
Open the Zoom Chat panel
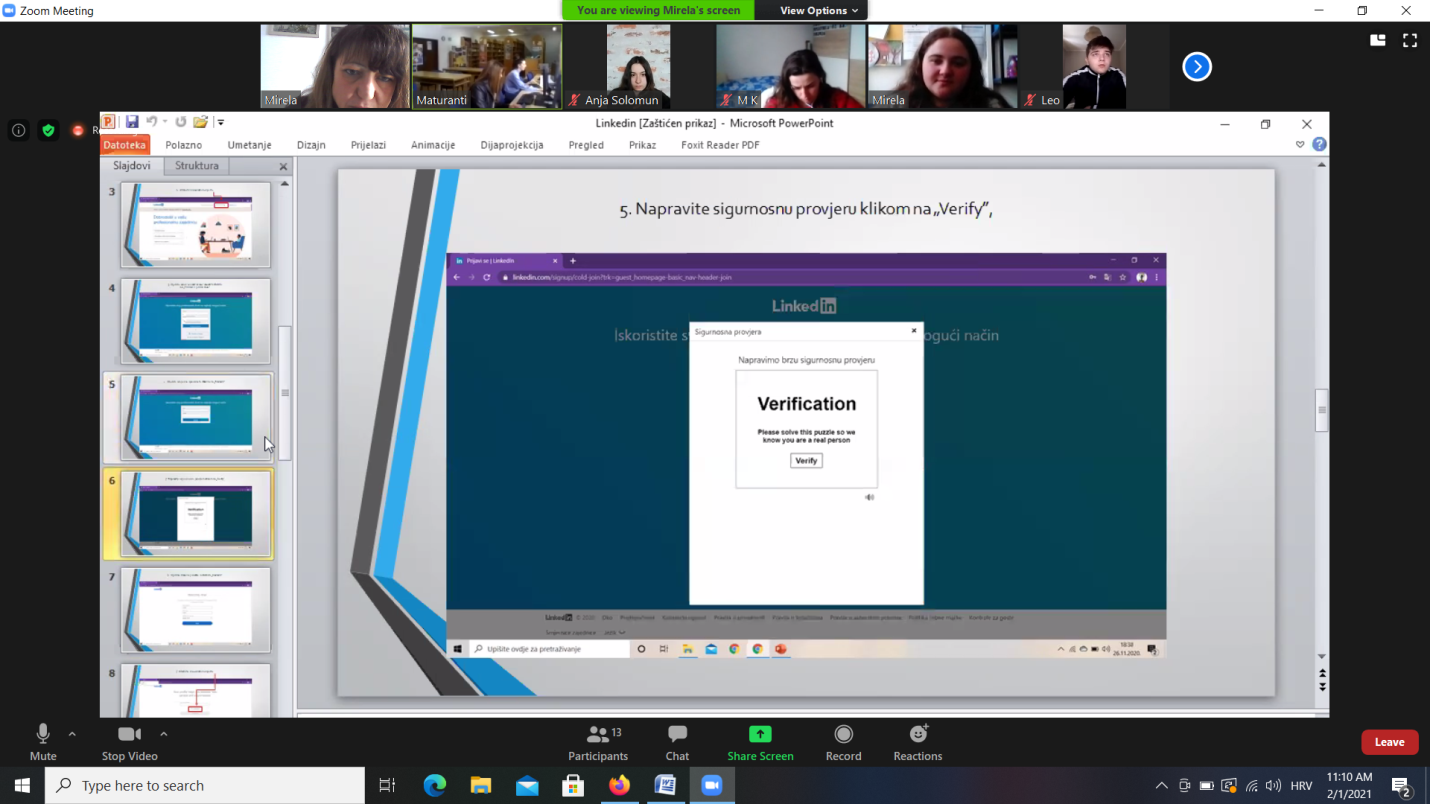point(677,744)
